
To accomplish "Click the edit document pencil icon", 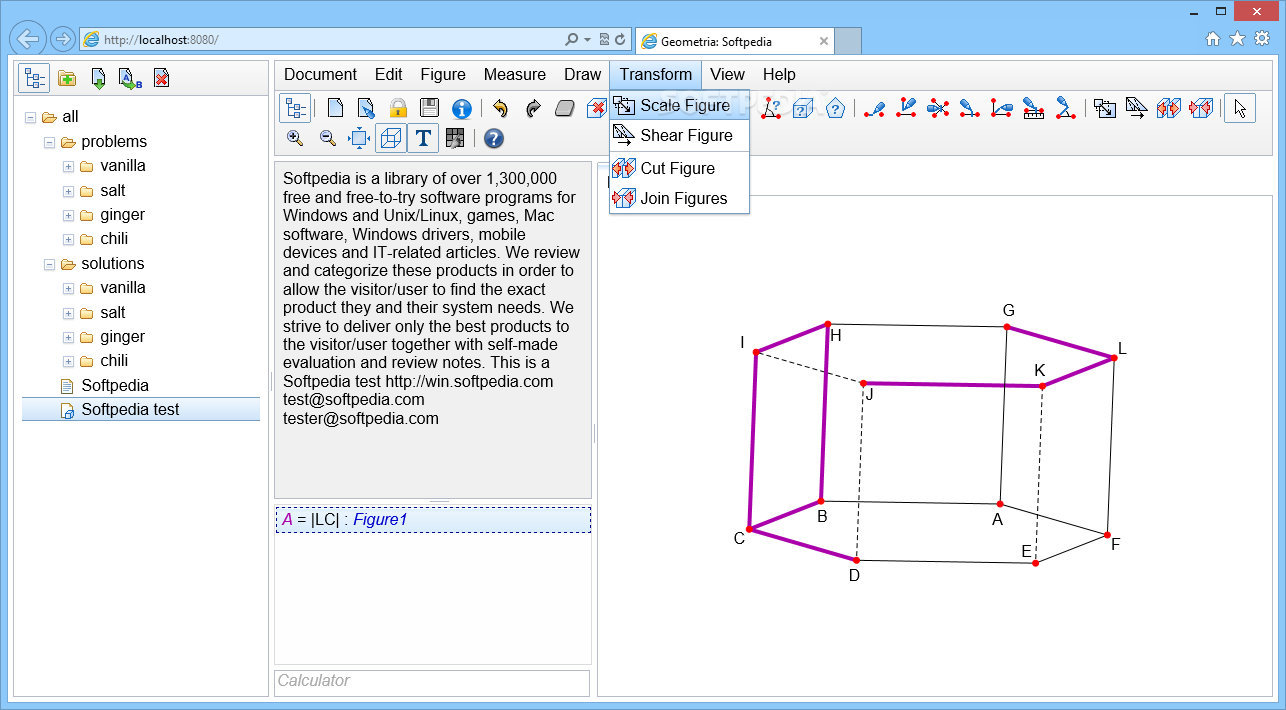I will (x=367, y=108).
